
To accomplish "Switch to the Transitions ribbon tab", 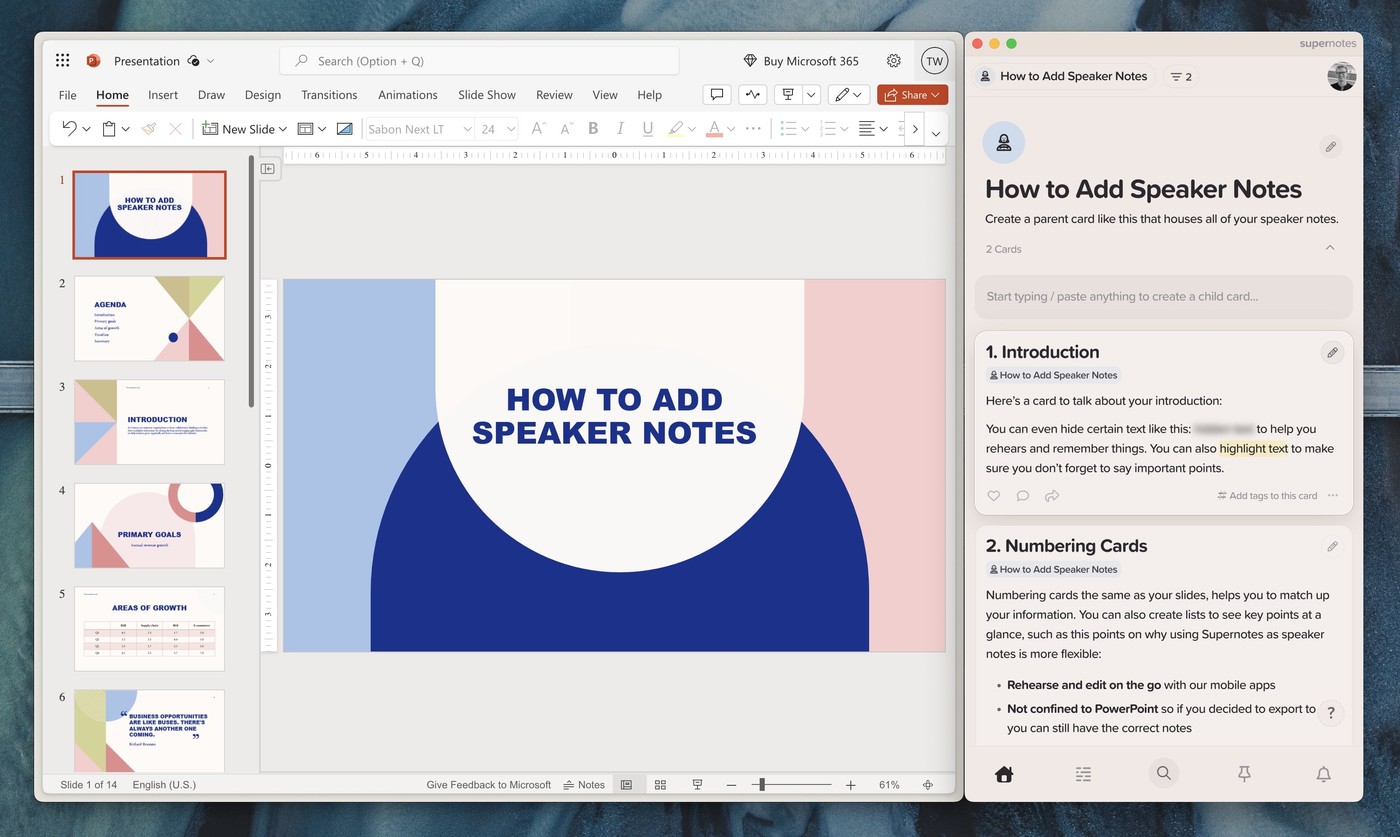I will [329, 94].
